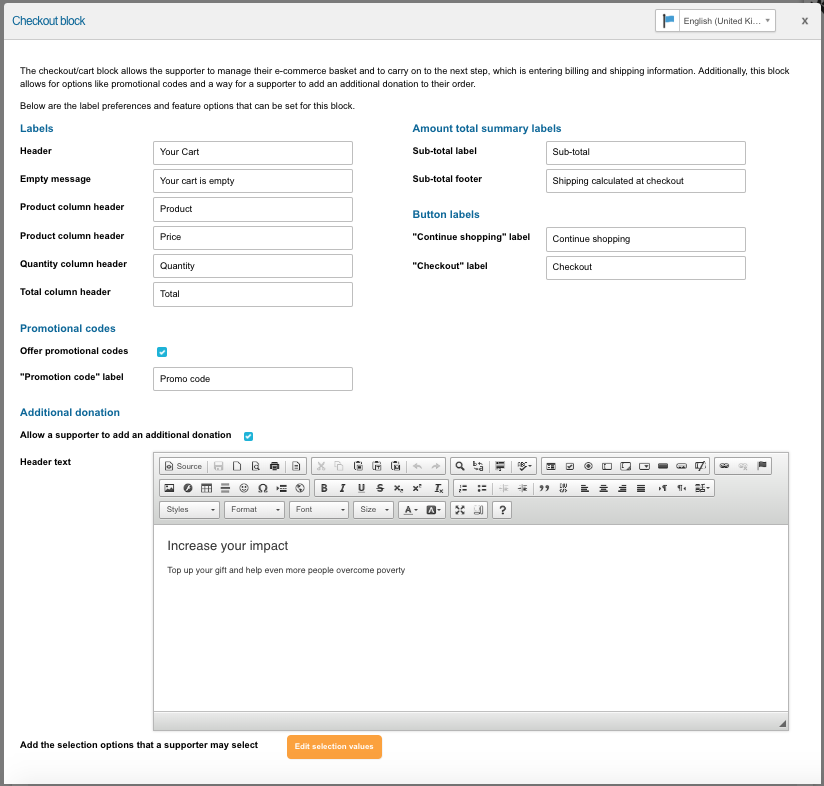Viewport: 824px width, 786px height.
Task: Apply italic formatting in the editor
Action: 342,488
